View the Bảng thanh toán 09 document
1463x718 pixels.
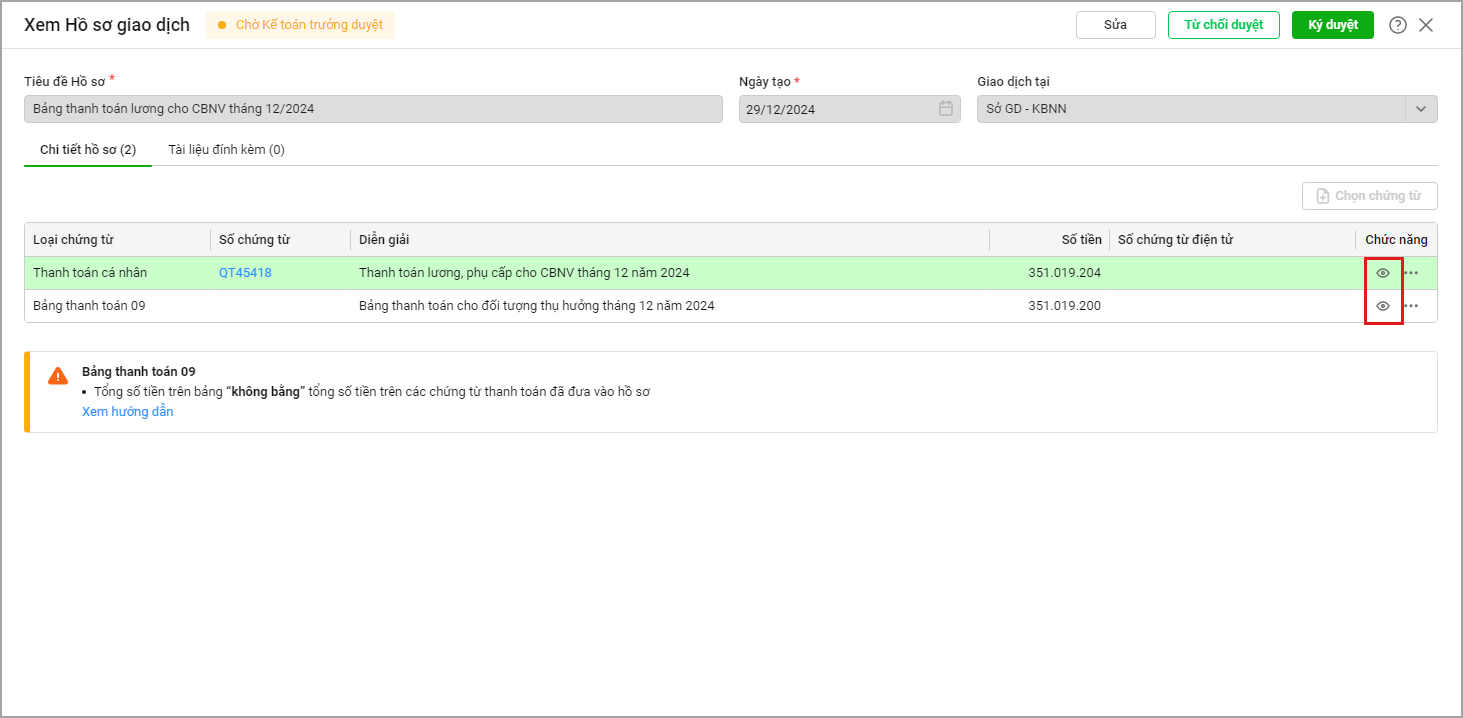1383,306
